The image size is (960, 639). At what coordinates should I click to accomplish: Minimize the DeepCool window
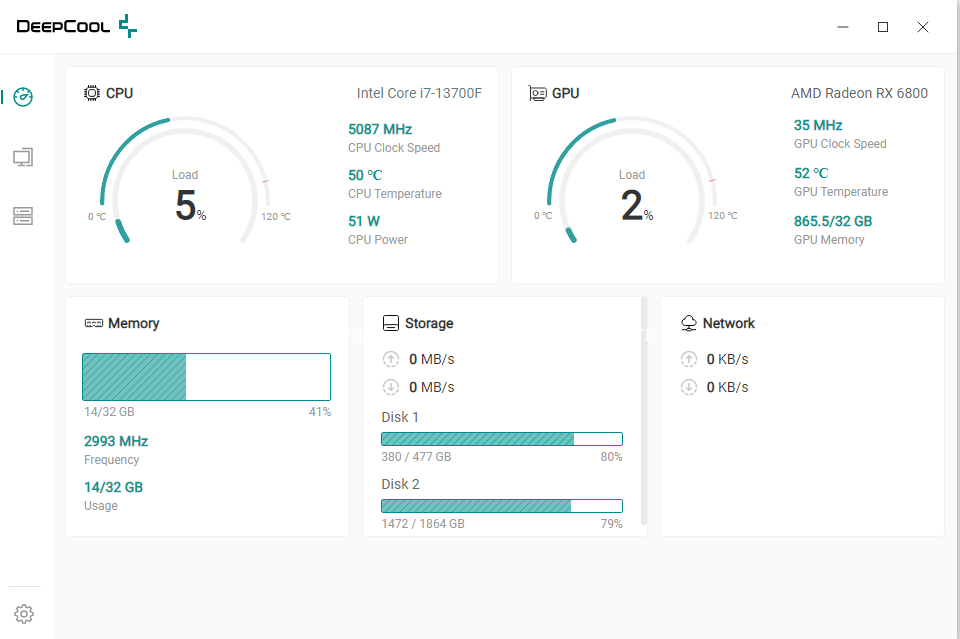pyautogui.click(x=843, y=27)
